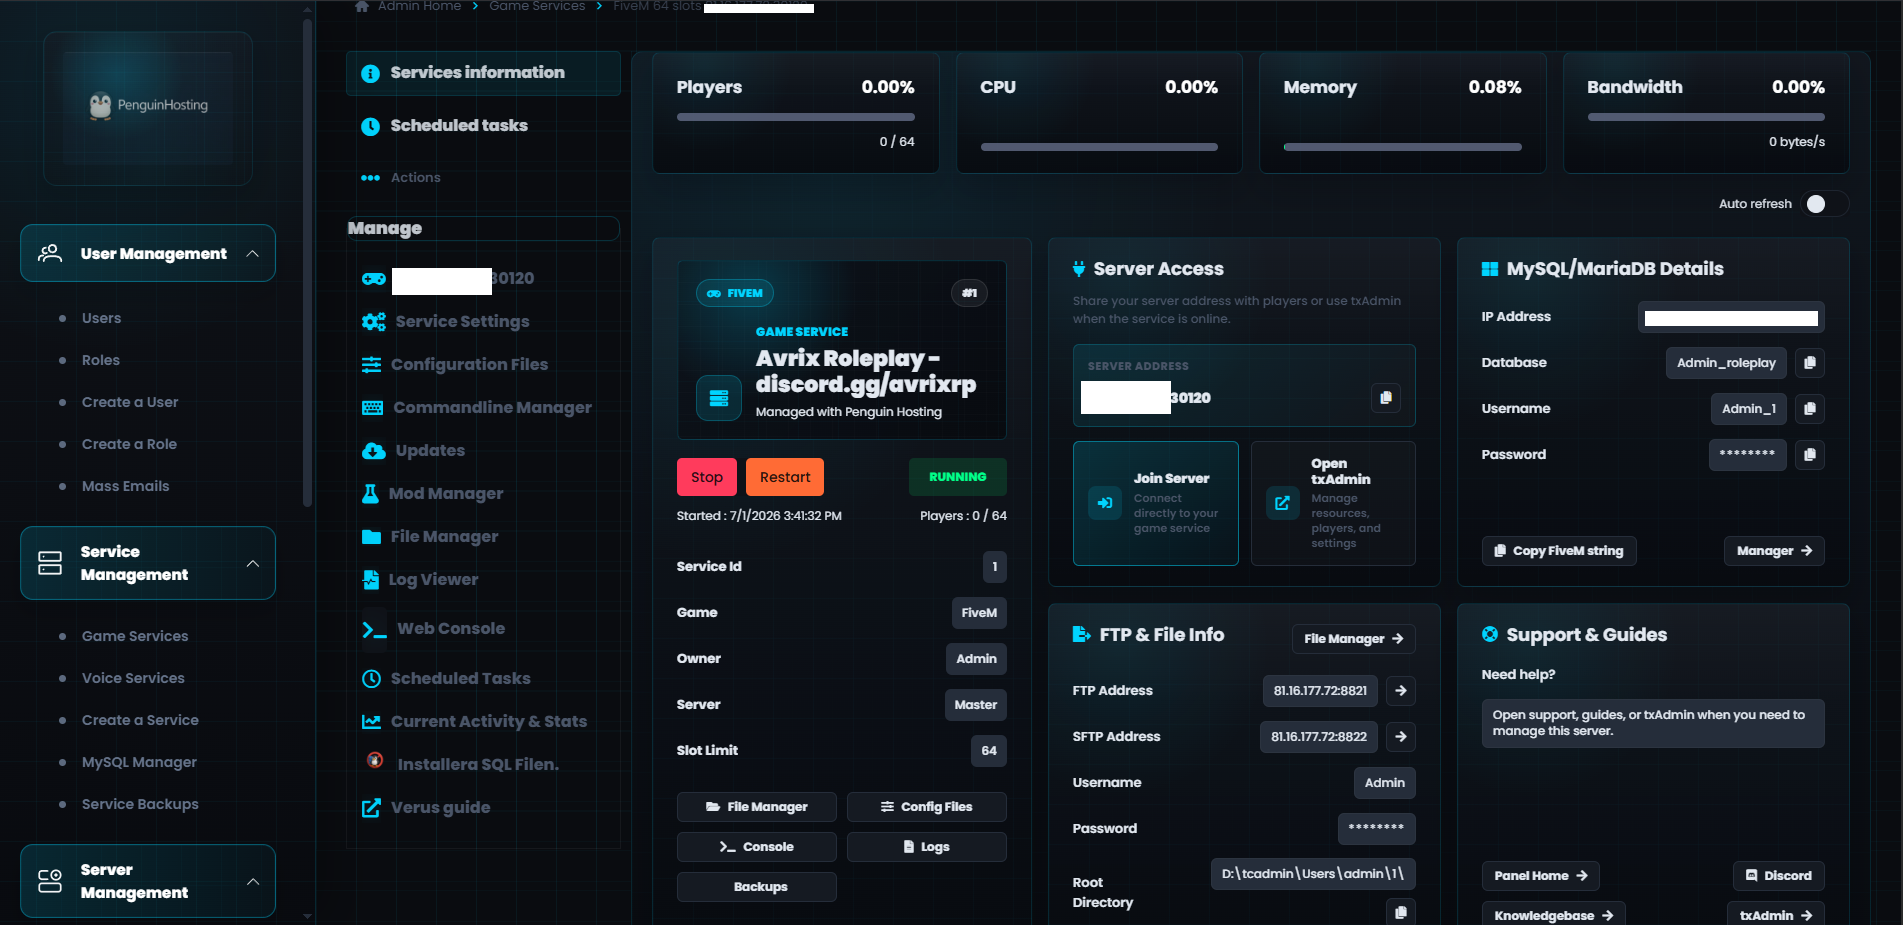Click the Scheduled Tasks clock icon in Manage

click(371, 679)
